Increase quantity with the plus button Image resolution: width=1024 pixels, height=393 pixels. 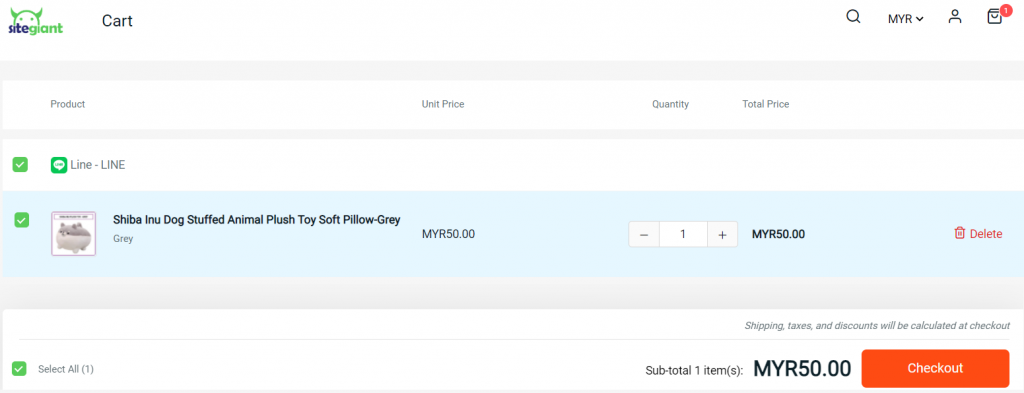coord(722,234)
